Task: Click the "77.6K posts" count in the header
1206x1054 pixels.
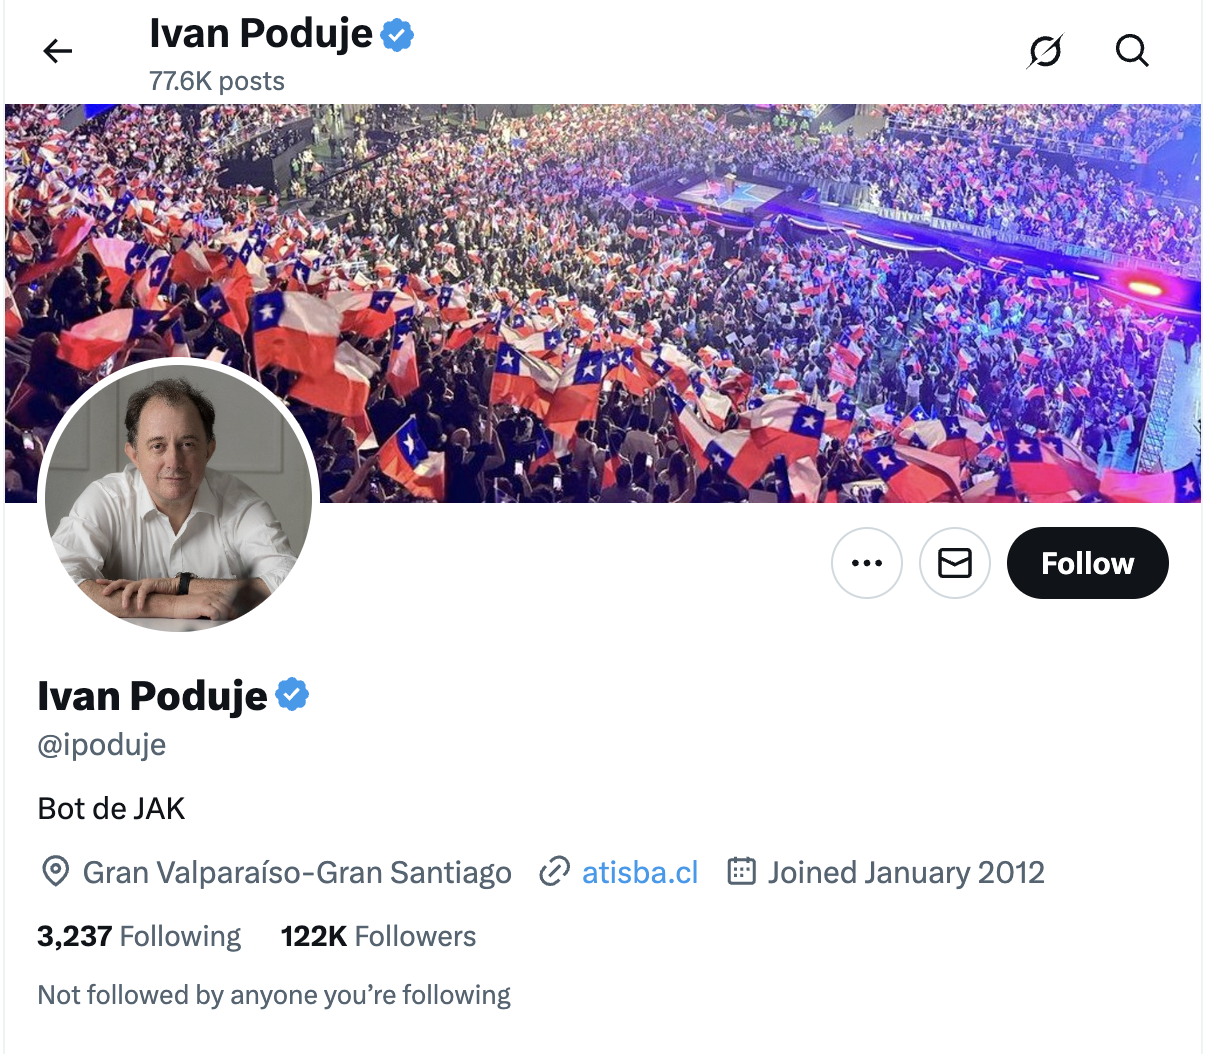Action: (x=217, y=81)
